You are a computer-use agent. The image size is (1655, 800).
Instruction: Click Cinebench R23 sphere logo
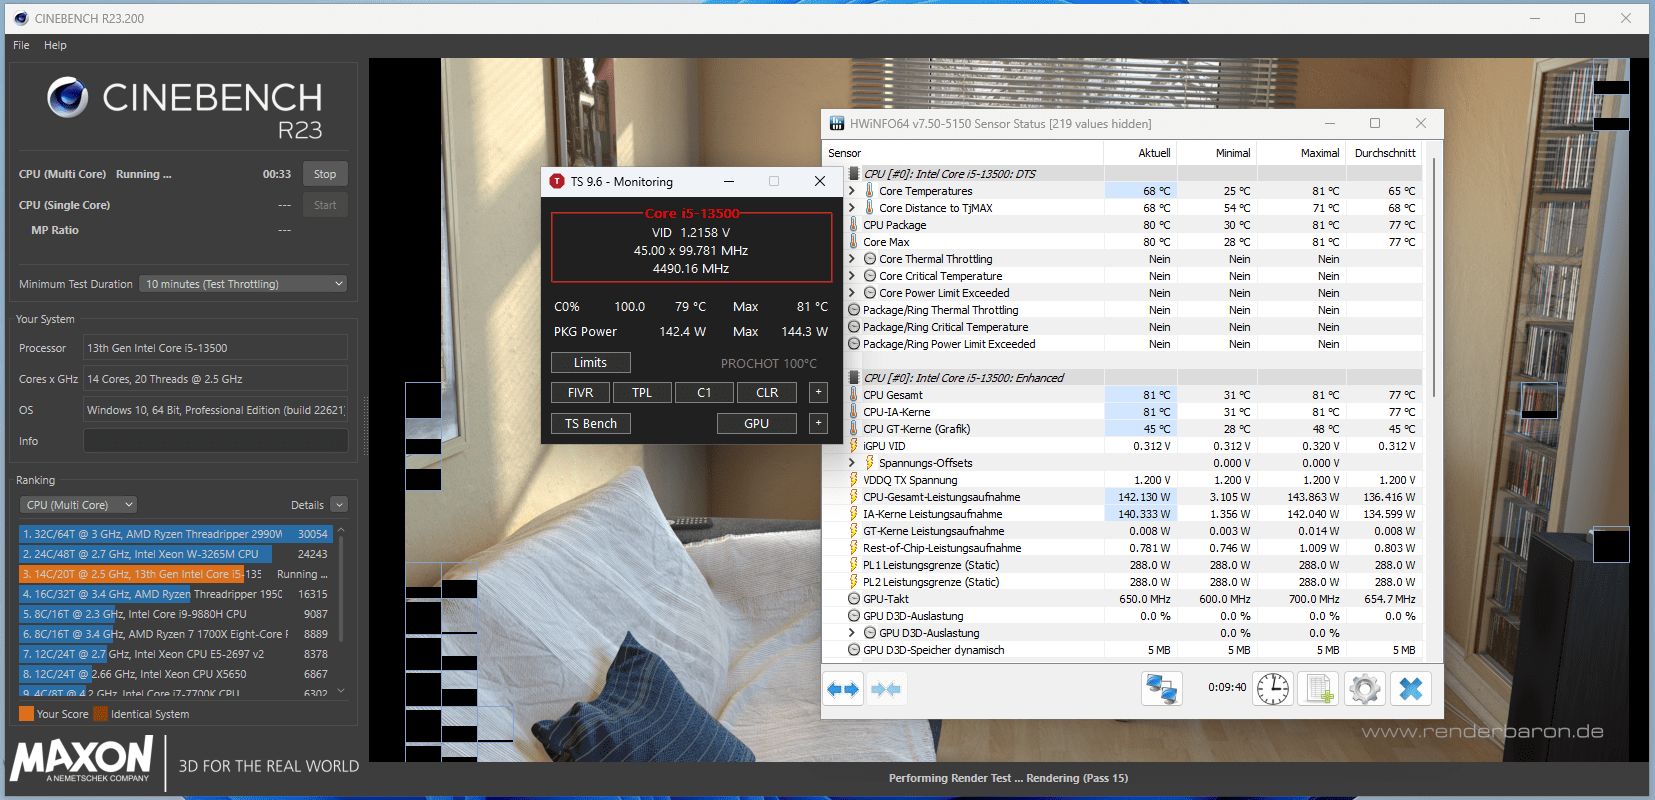[68, 97]
